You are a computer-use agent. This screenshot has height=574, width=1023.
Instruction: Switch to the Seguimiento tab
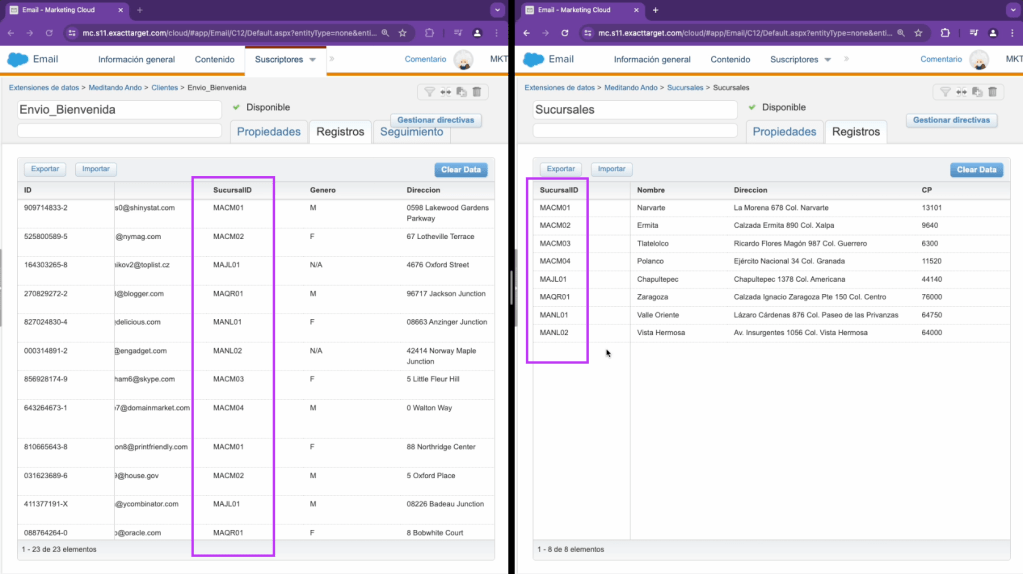[x=412, y=132]
